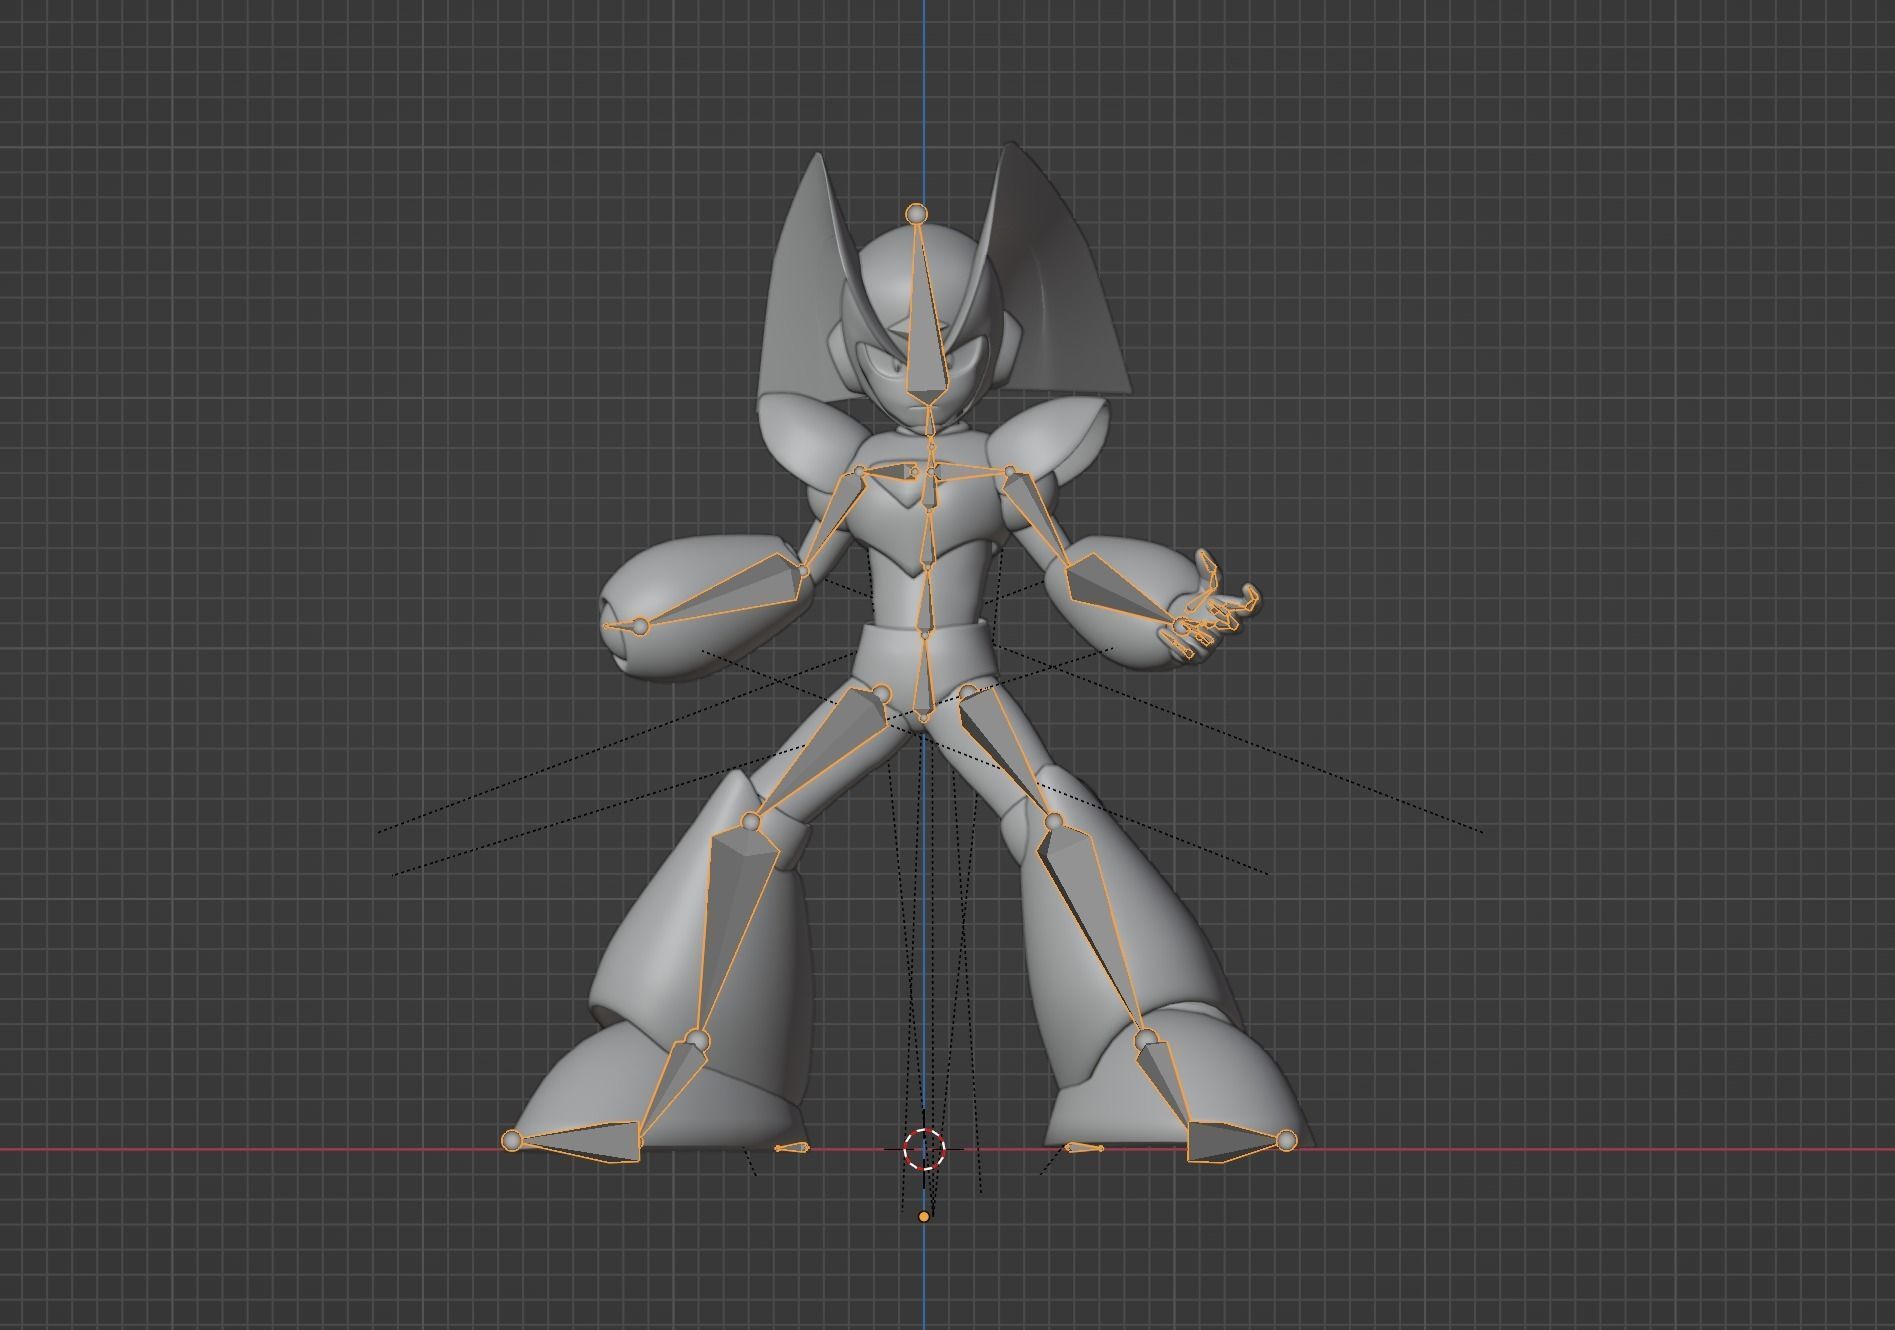Select the orange armature origin dot below cursor
The image size is (1895, 1330).
(924, 1216)
